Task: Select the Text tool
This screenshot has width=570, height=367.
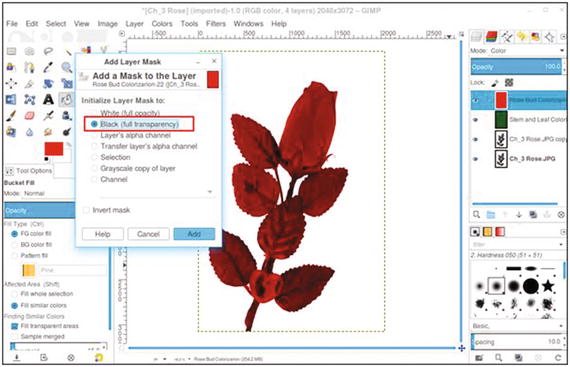Action: point(48,100)
